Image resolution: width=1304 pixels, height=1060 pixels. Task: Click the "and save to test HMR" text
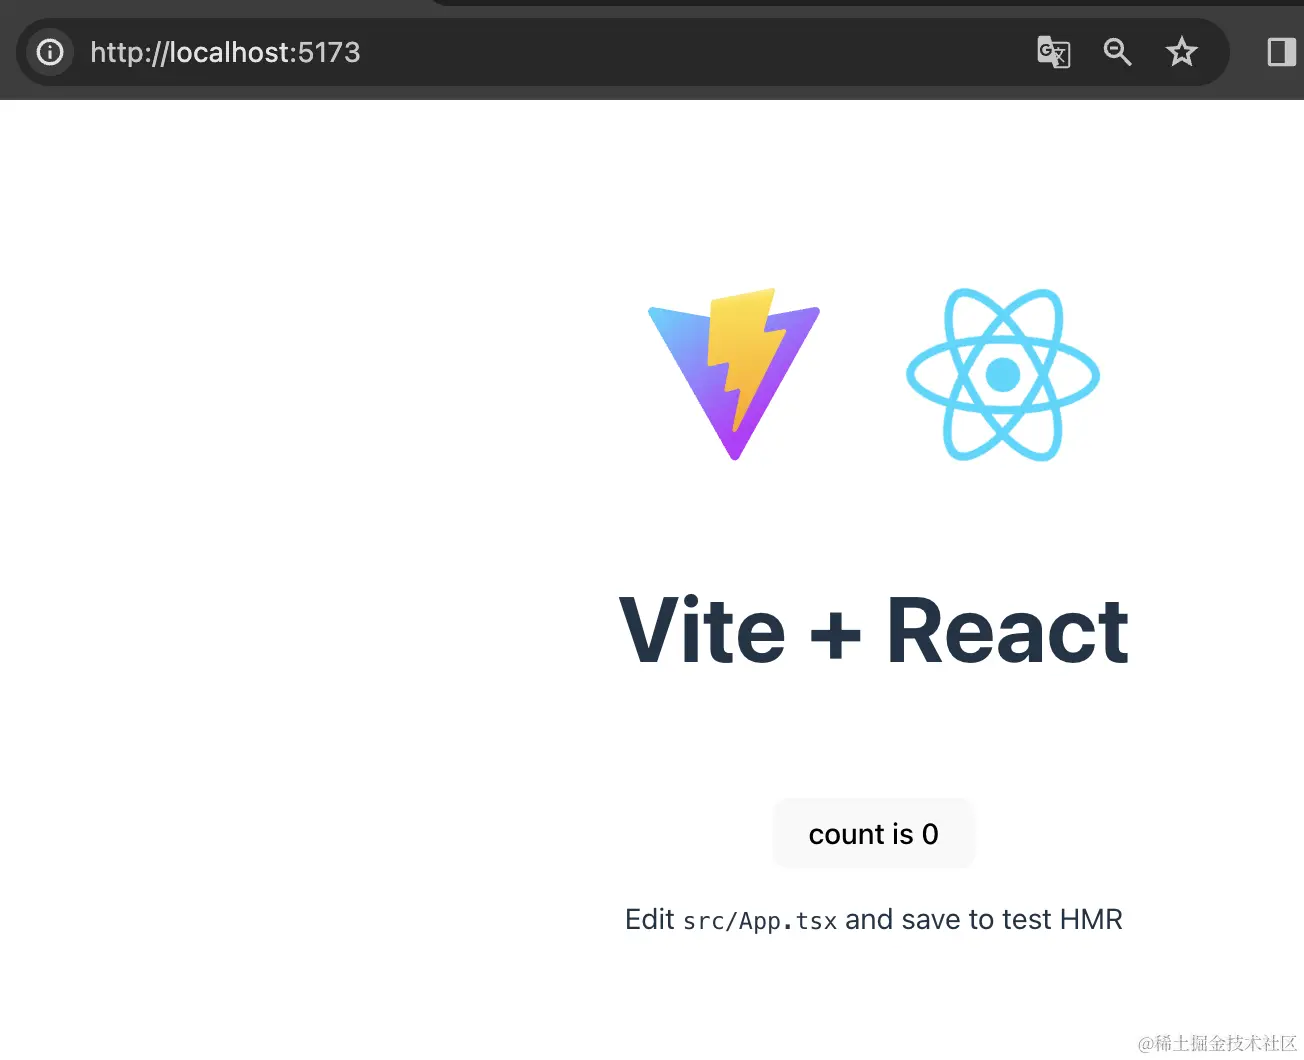point(984,919)
